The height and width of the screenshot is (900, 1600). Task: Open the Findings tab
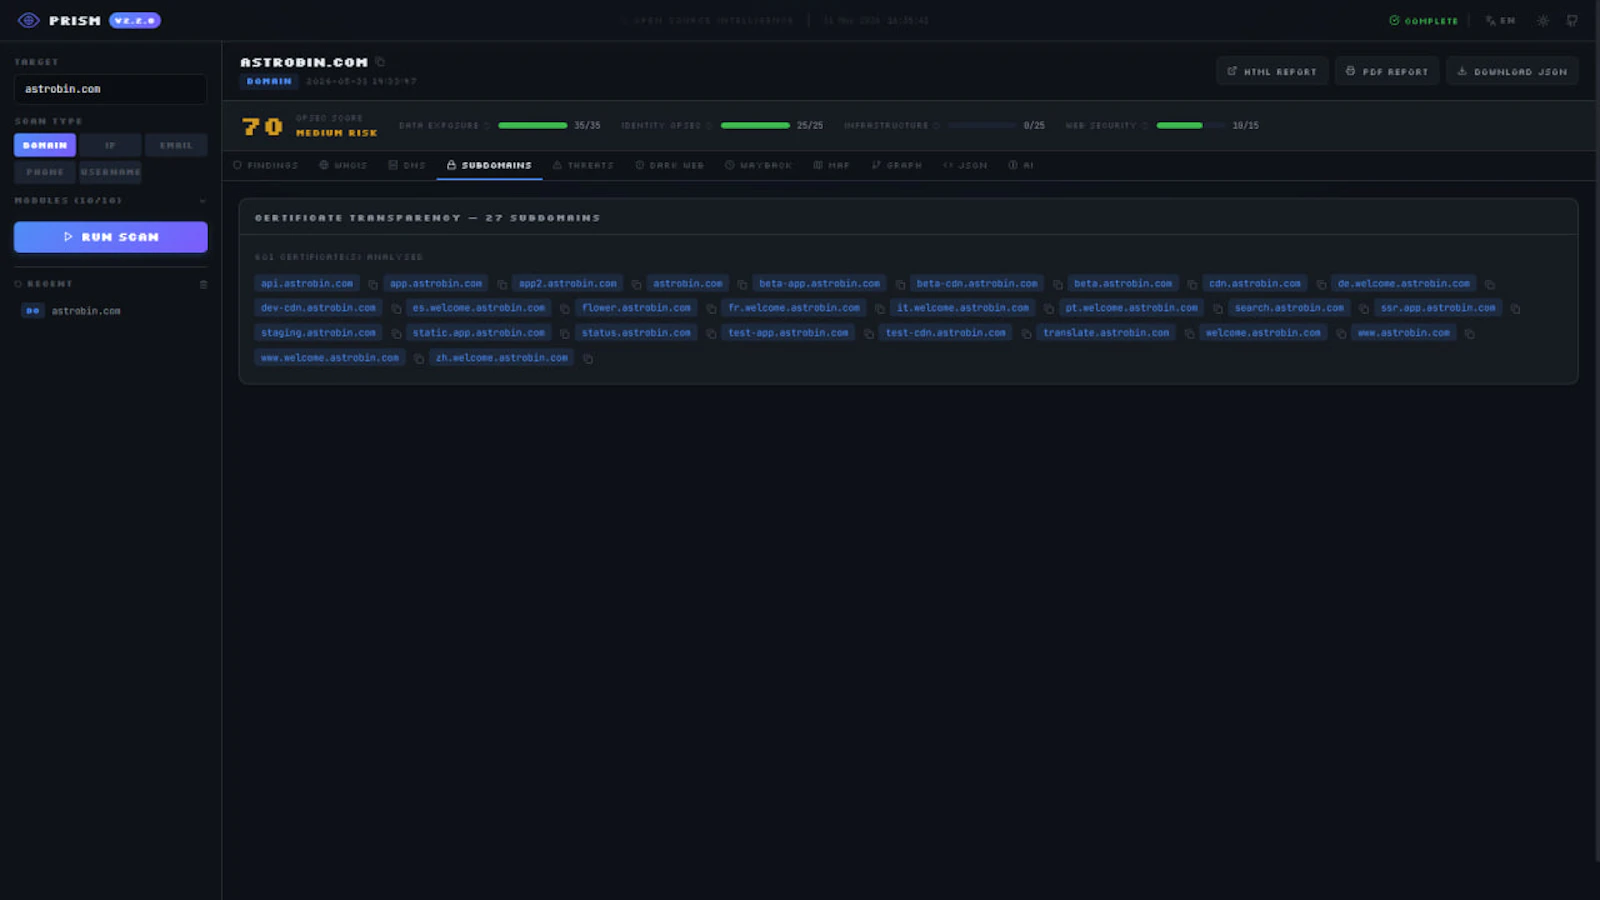tap(266, 165)
